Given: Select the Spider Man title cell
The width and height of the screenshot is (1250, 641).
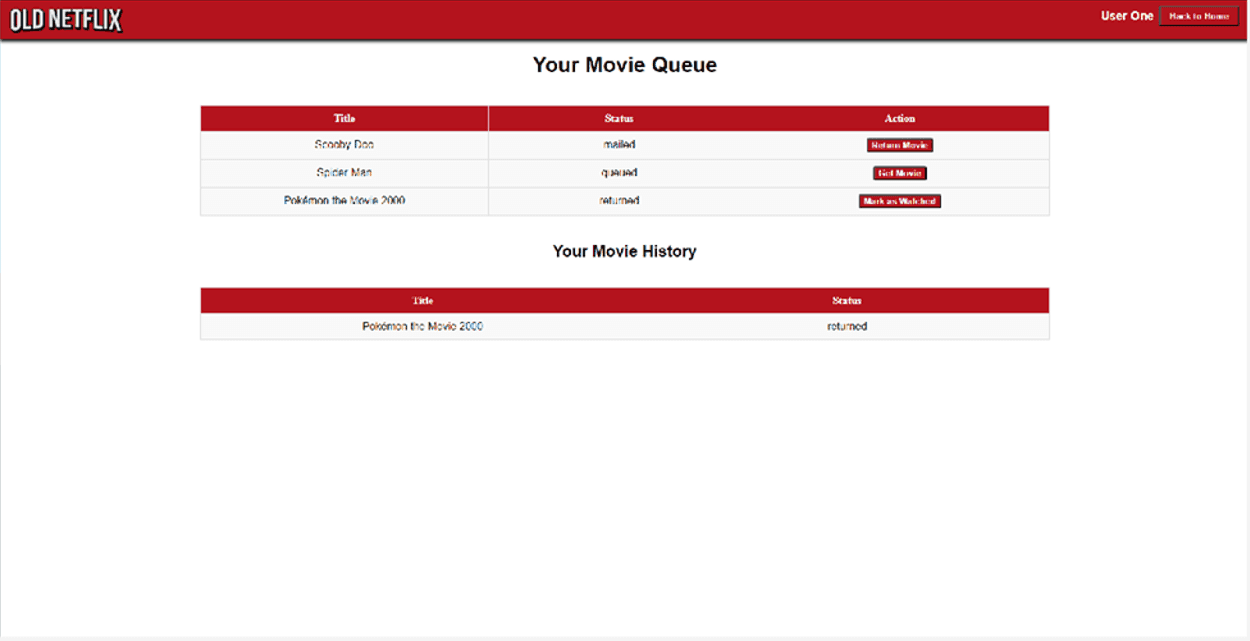Looking at the screenshot, I should 345,173.
